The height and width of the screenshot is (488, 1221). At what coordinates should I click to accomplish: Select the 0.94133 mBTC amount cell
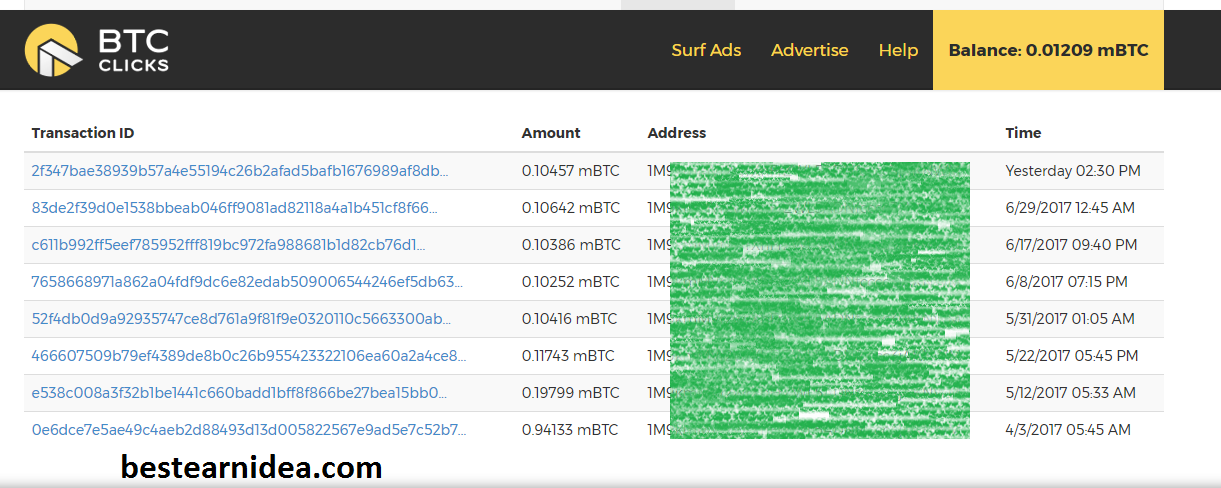click(570, 430)
